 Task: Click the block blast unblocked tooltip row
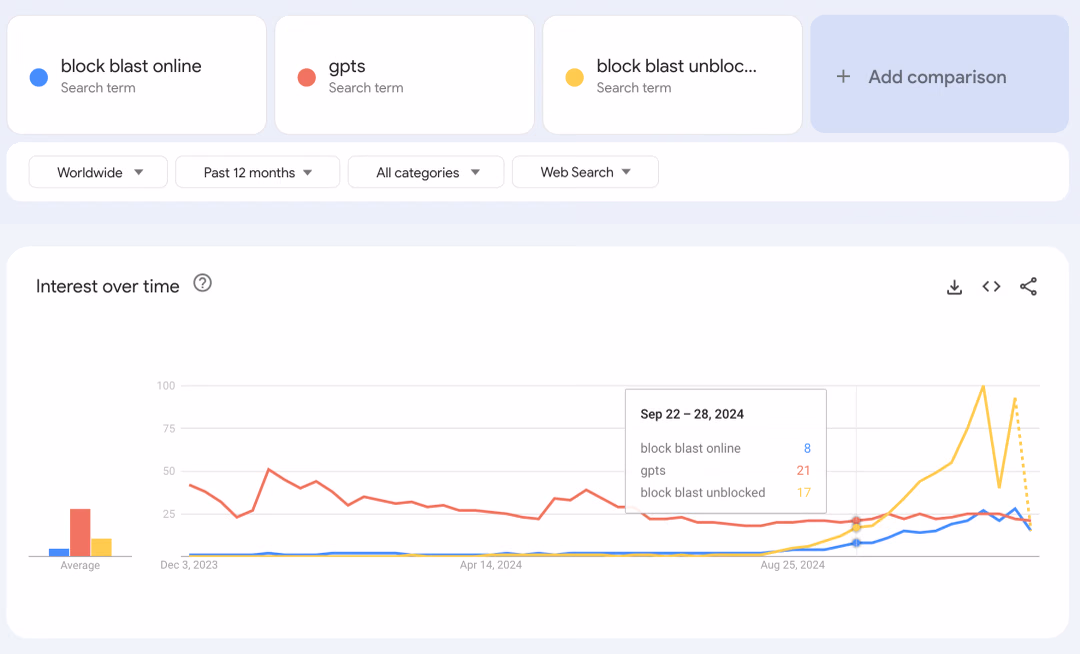tap(725, 492)
